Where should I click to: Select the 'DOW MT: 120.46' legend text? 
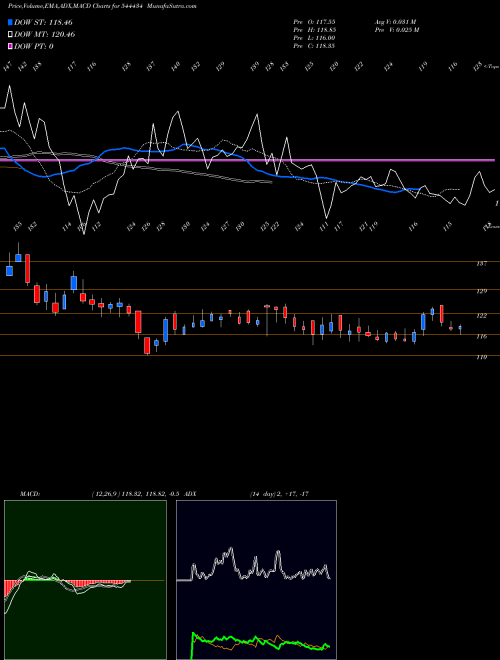pos(45,35)
